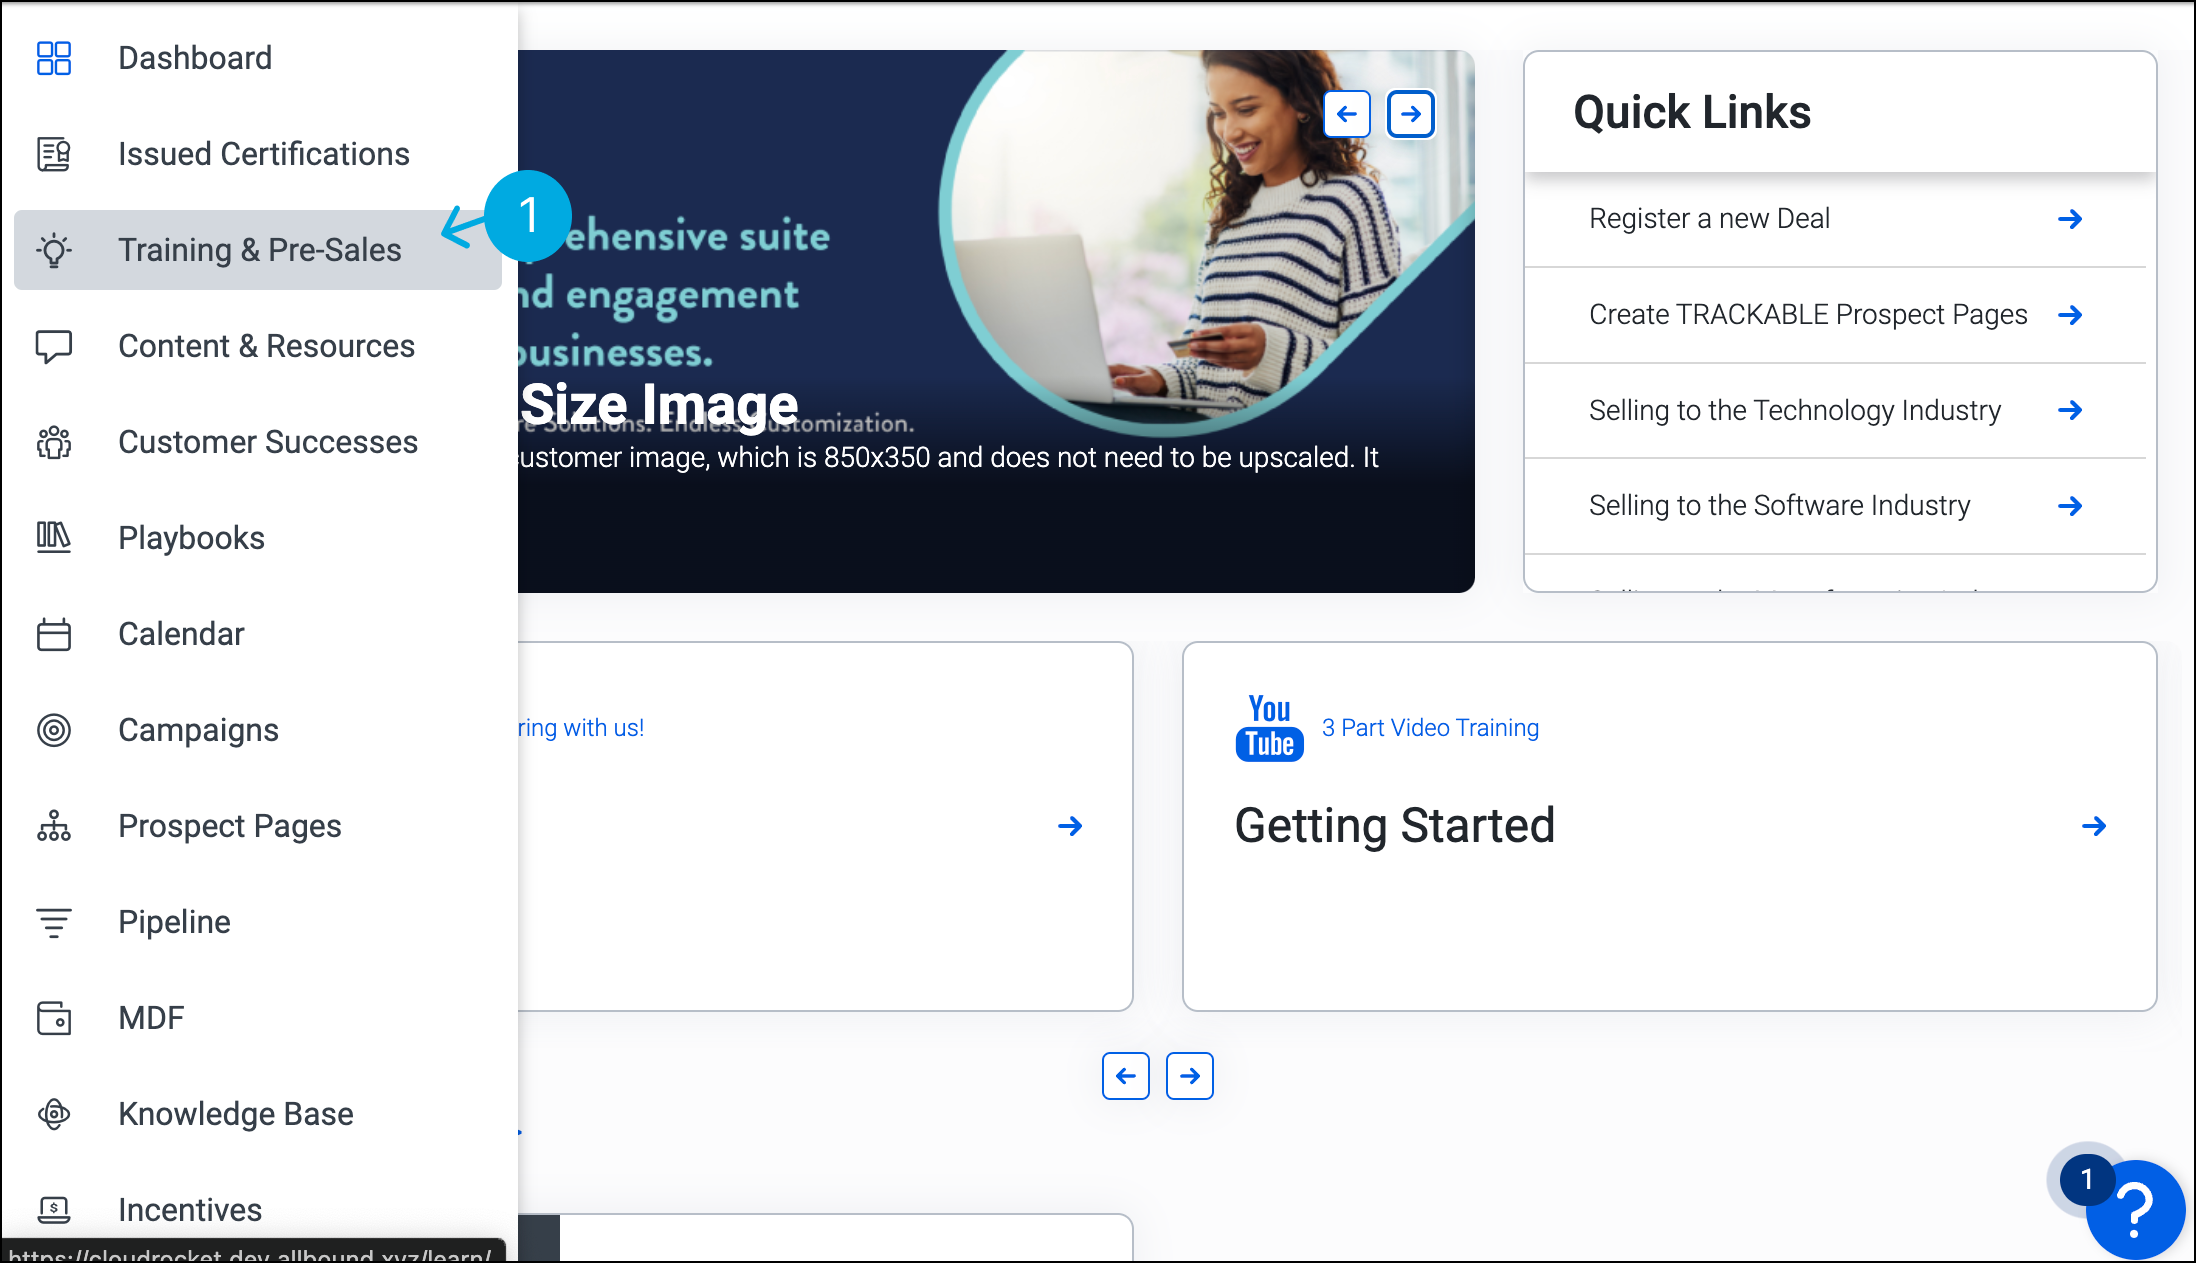Open the Knowledge Base menu item
This screenshot has width=2196, height=1263.
(x=258, y=1114)
